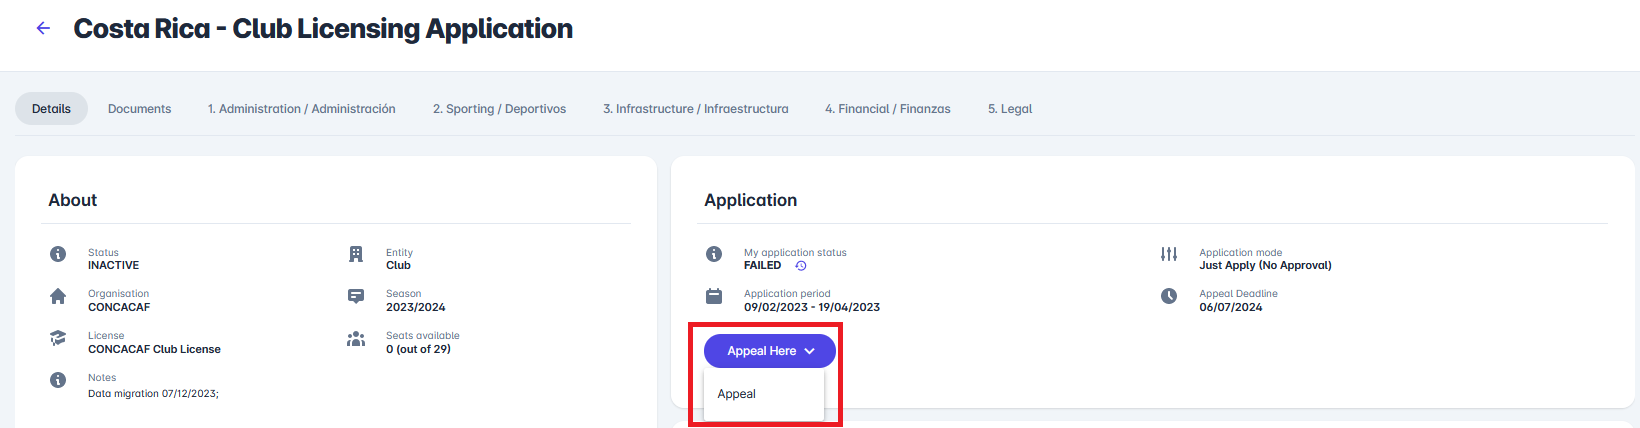Expand the Appeal Here dropdown button
This screenshot has height=428, width=1640.
770,351
